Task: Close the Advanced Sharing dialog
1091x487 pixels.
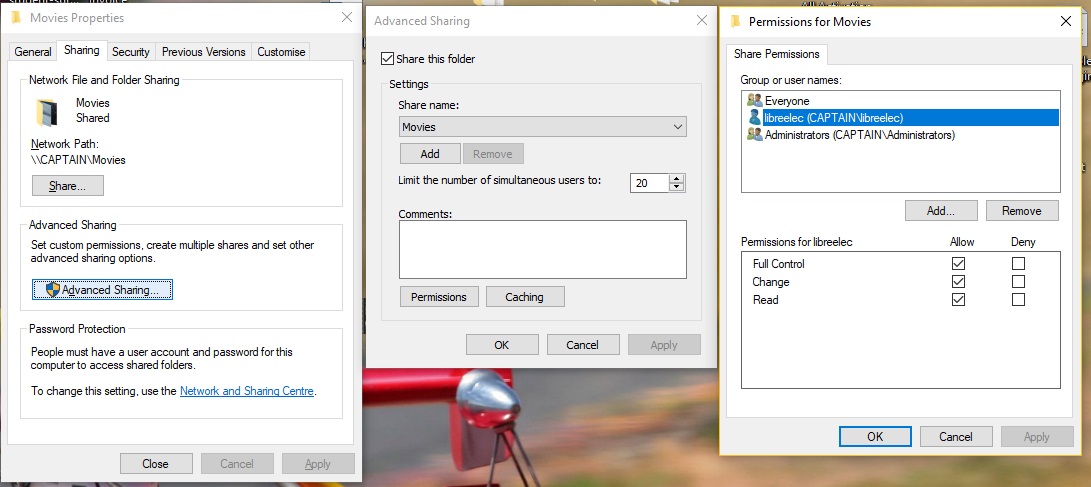Action: [702, 20]
